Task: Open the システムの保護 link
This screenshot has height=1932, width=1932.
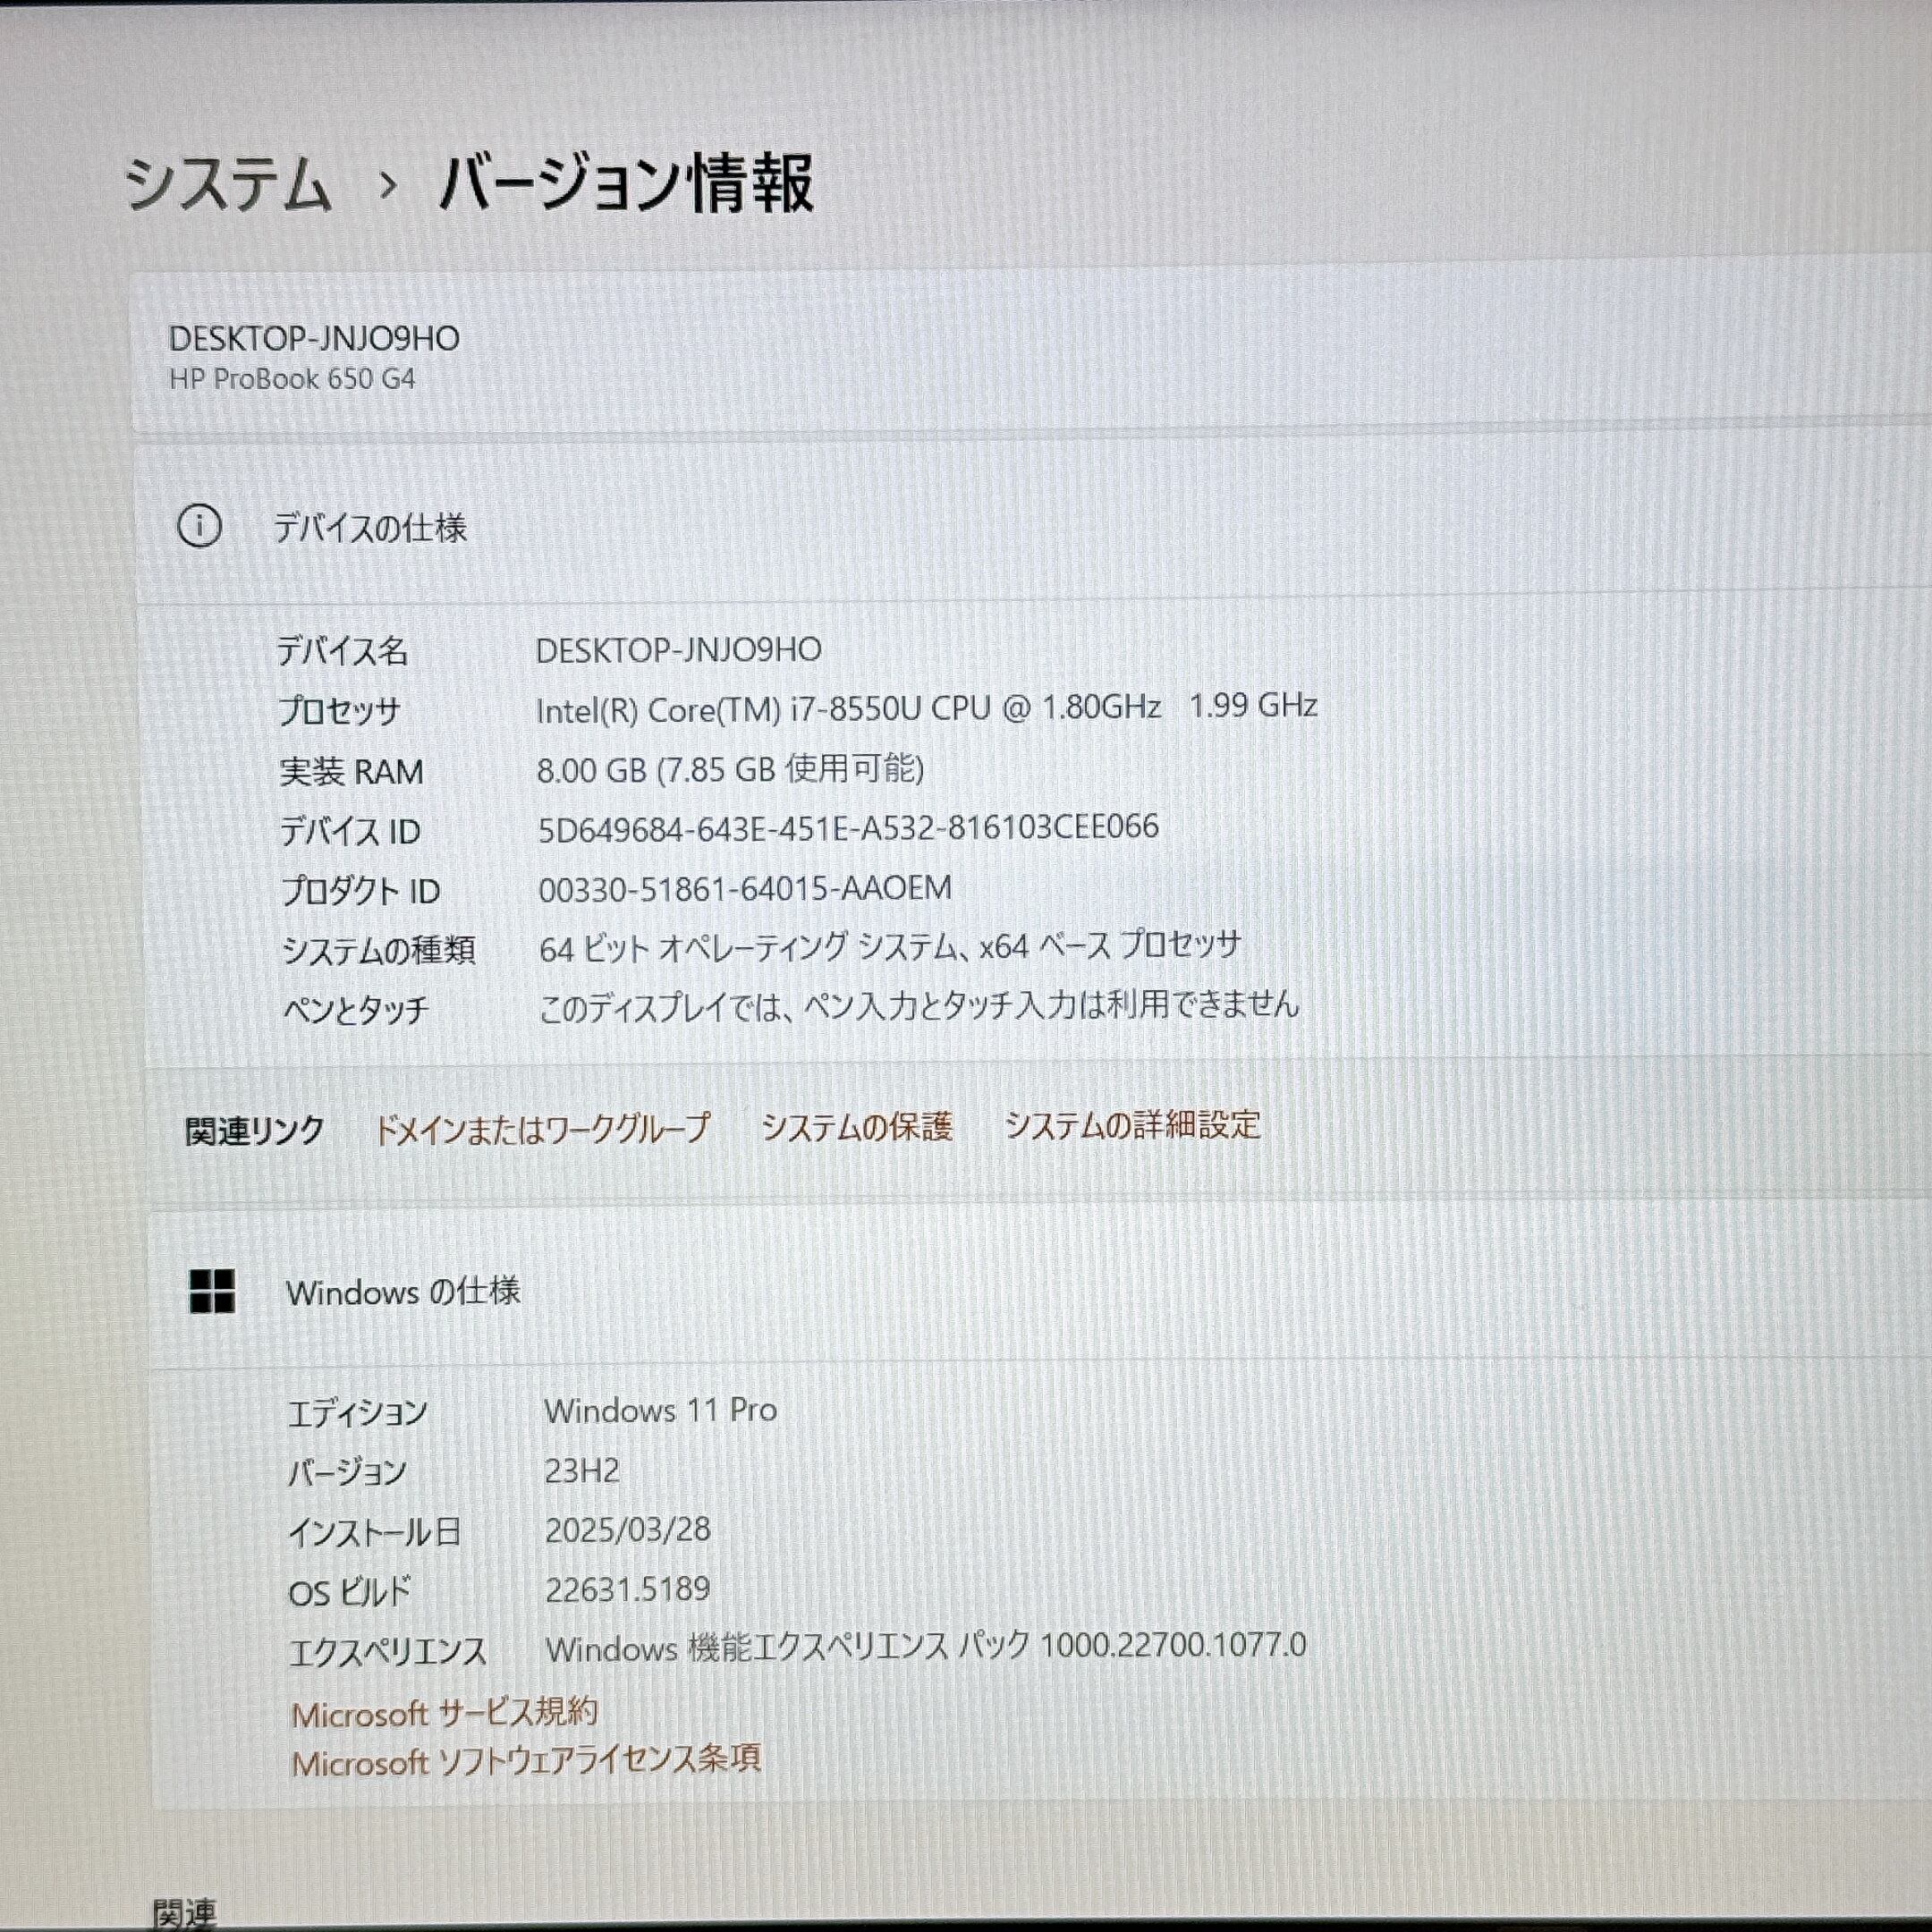Action: point(856,1127)
